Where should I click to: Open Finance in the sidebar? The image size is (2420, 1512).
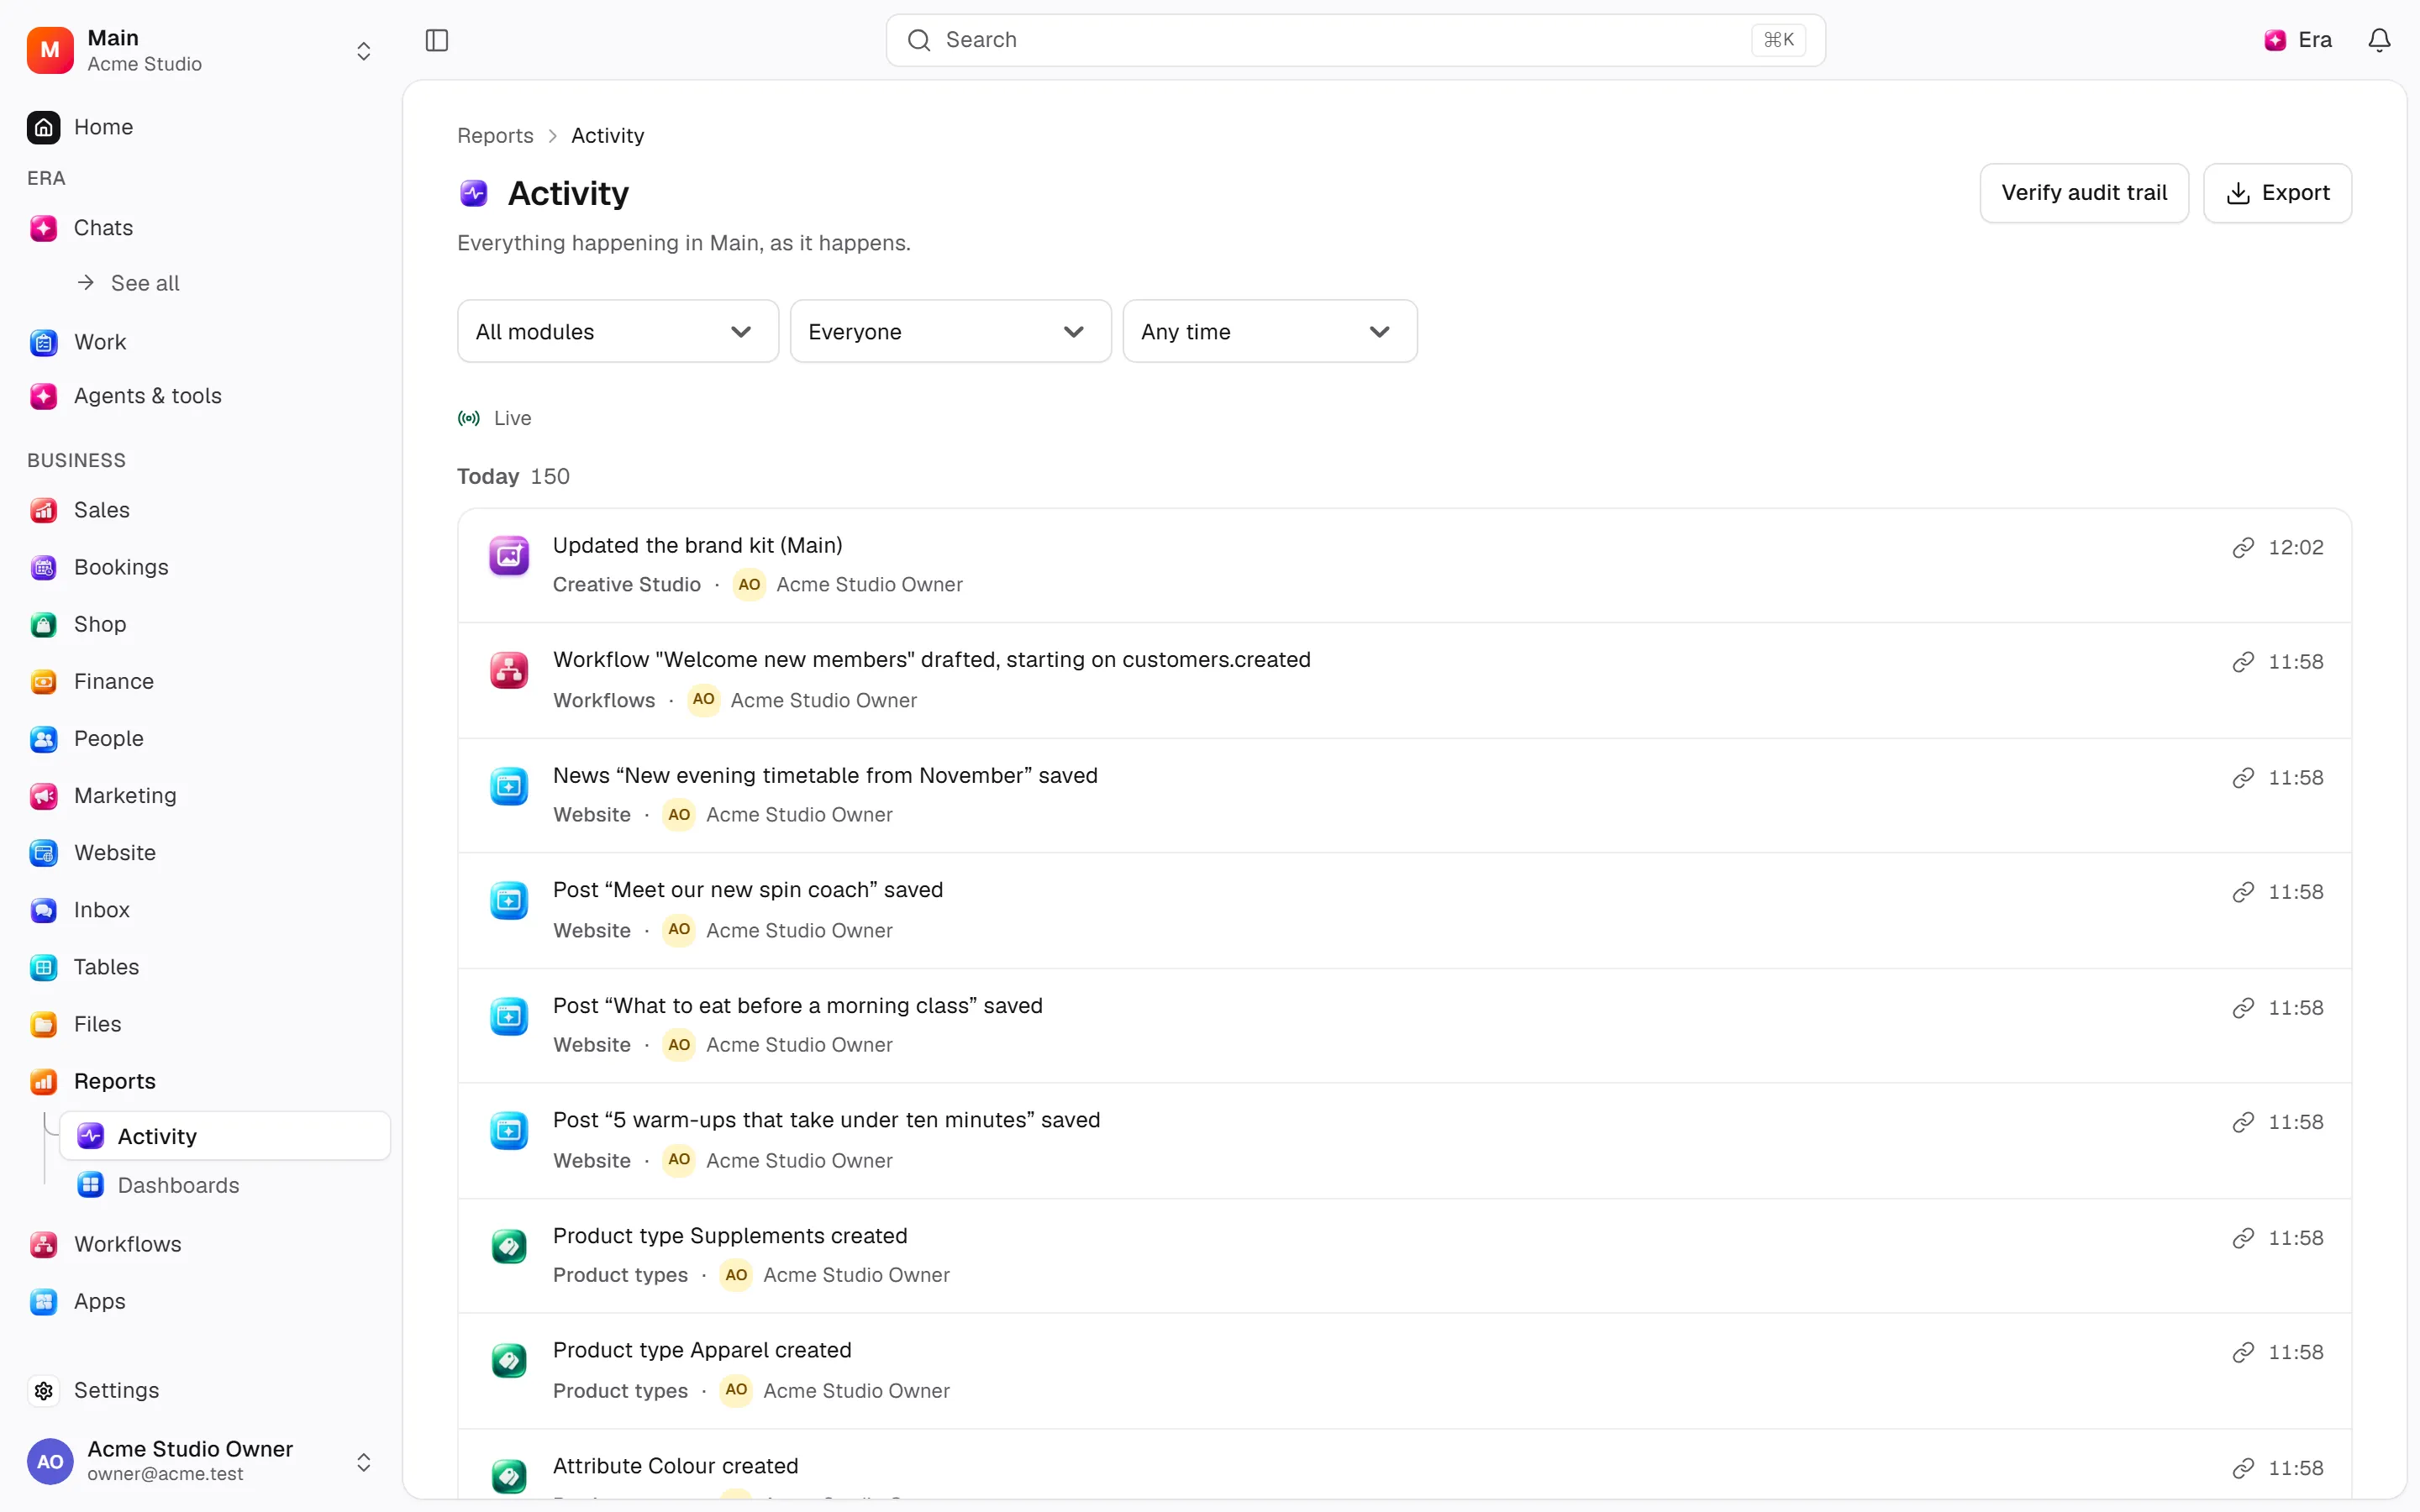pyautogui.click(x=200, y=681)
